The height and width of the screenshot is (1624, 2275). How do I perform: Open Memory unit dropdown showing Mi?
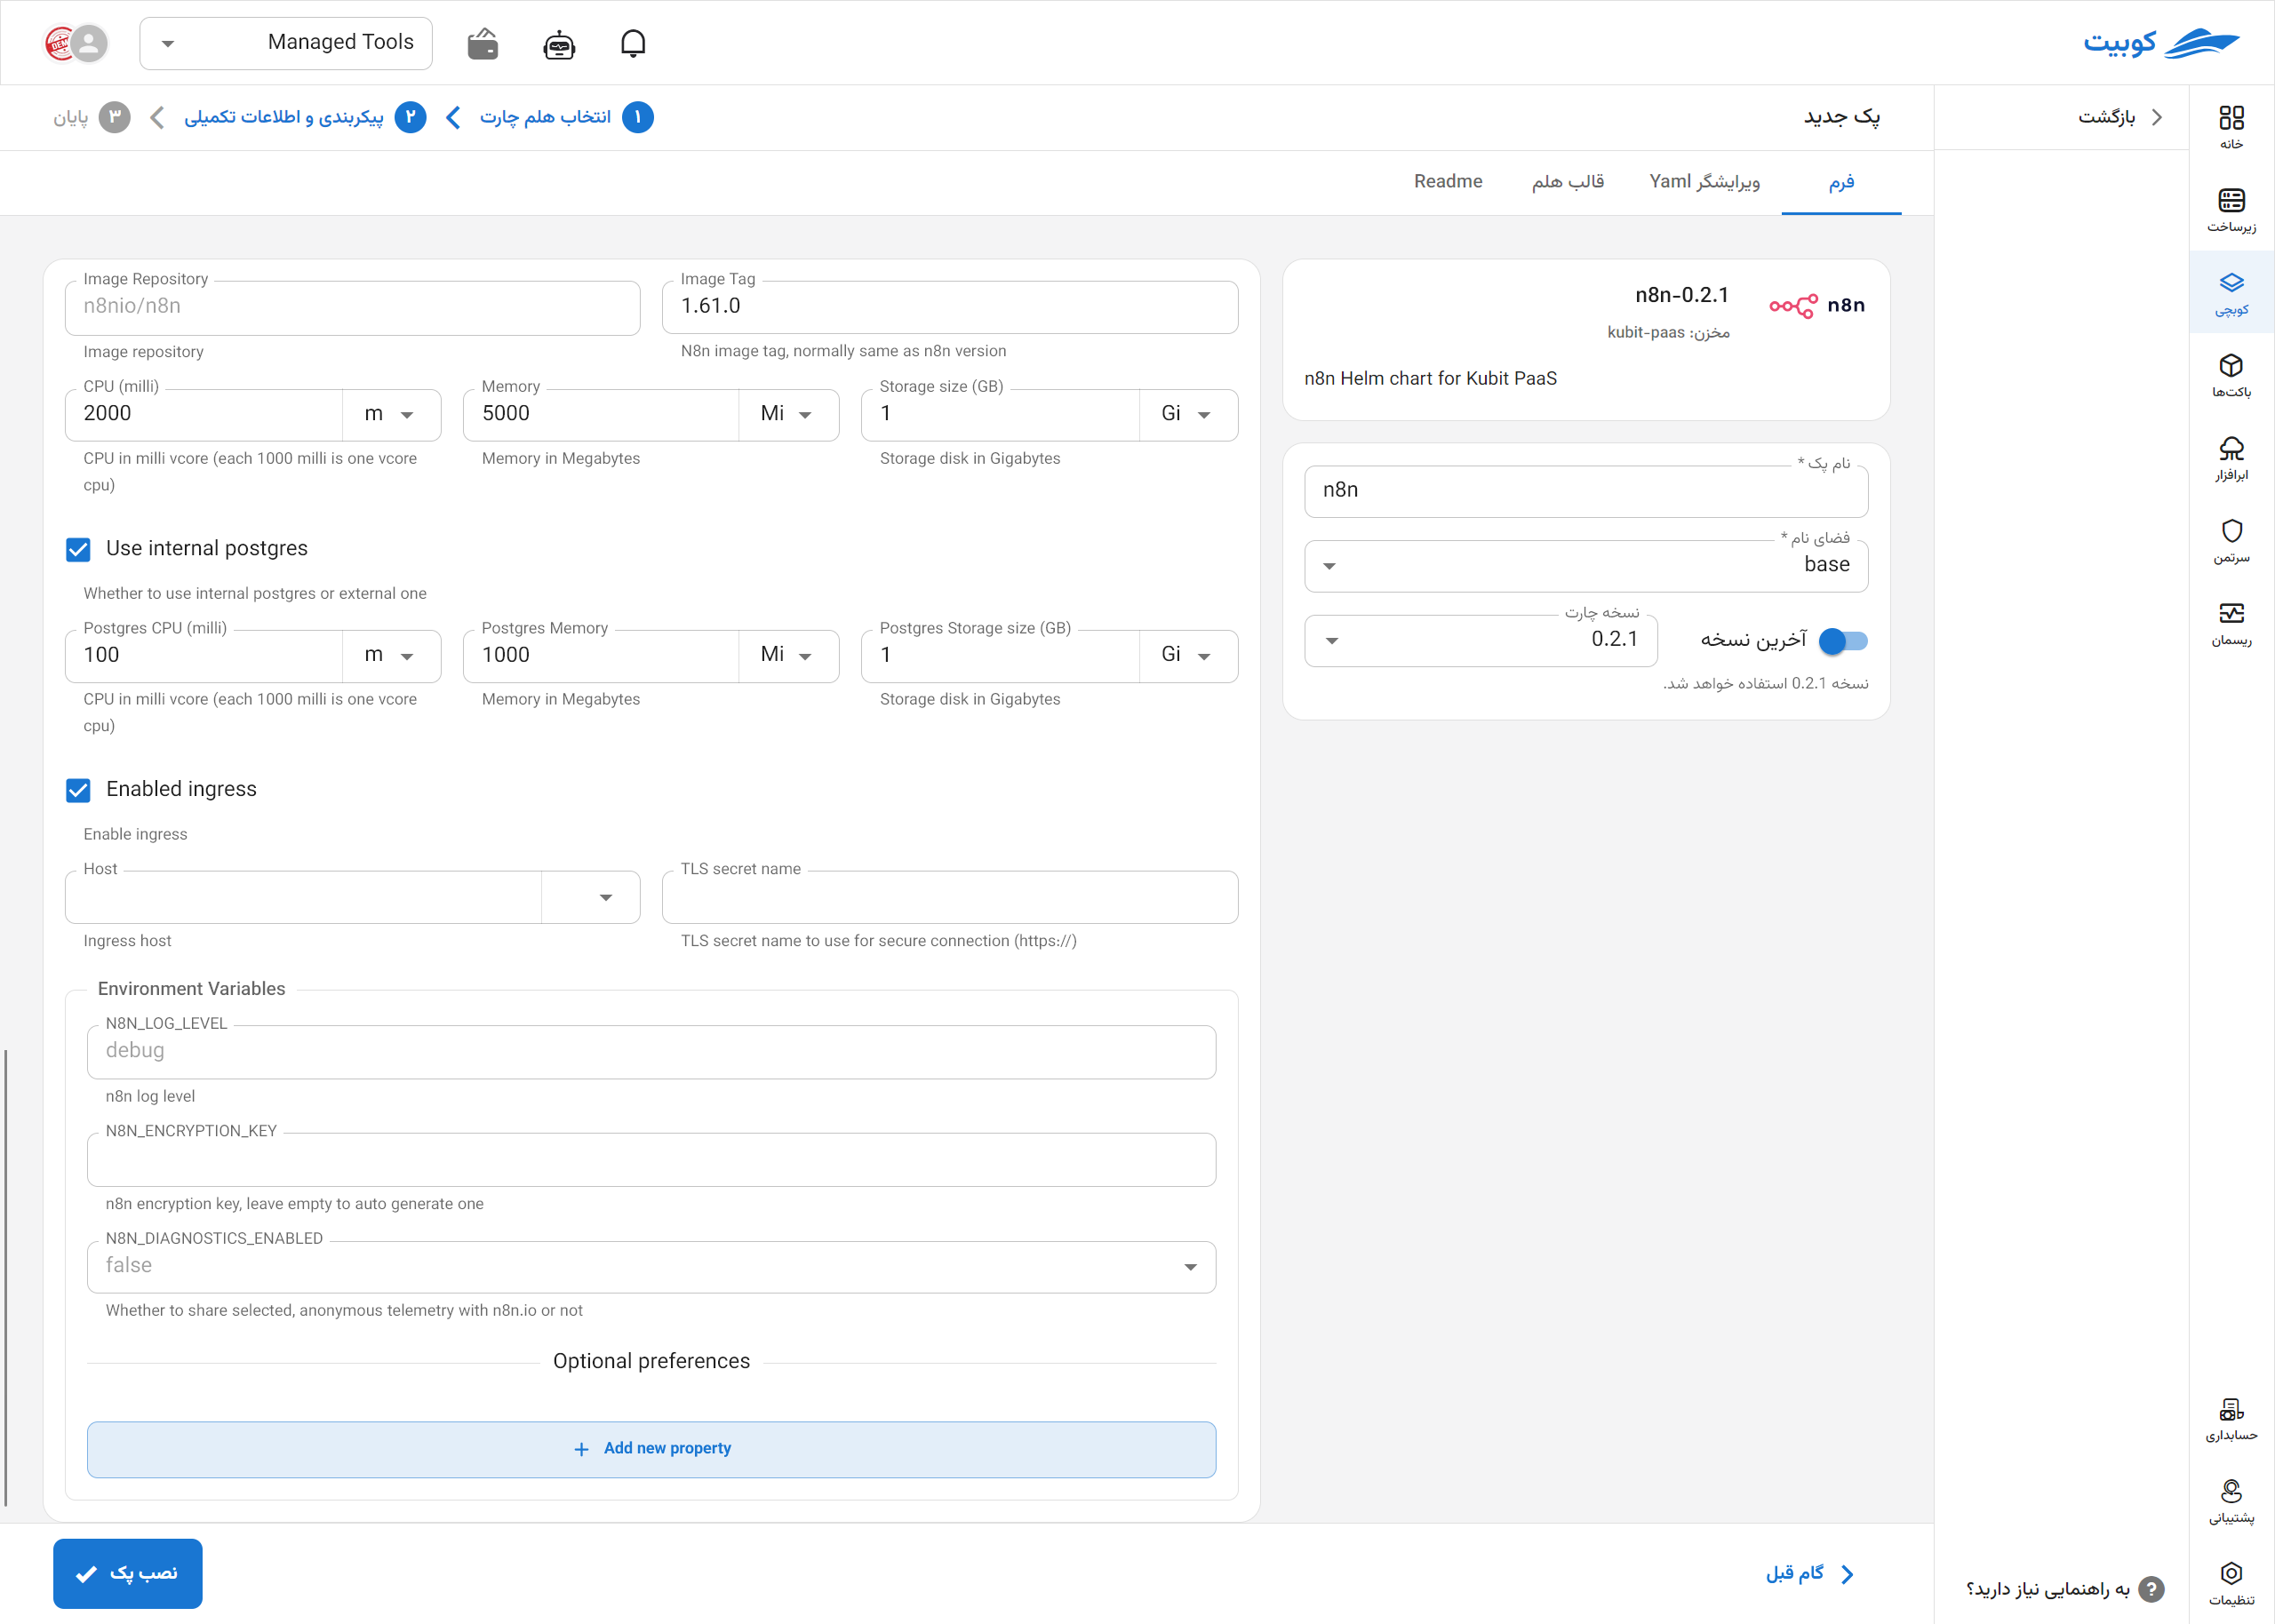787,414
